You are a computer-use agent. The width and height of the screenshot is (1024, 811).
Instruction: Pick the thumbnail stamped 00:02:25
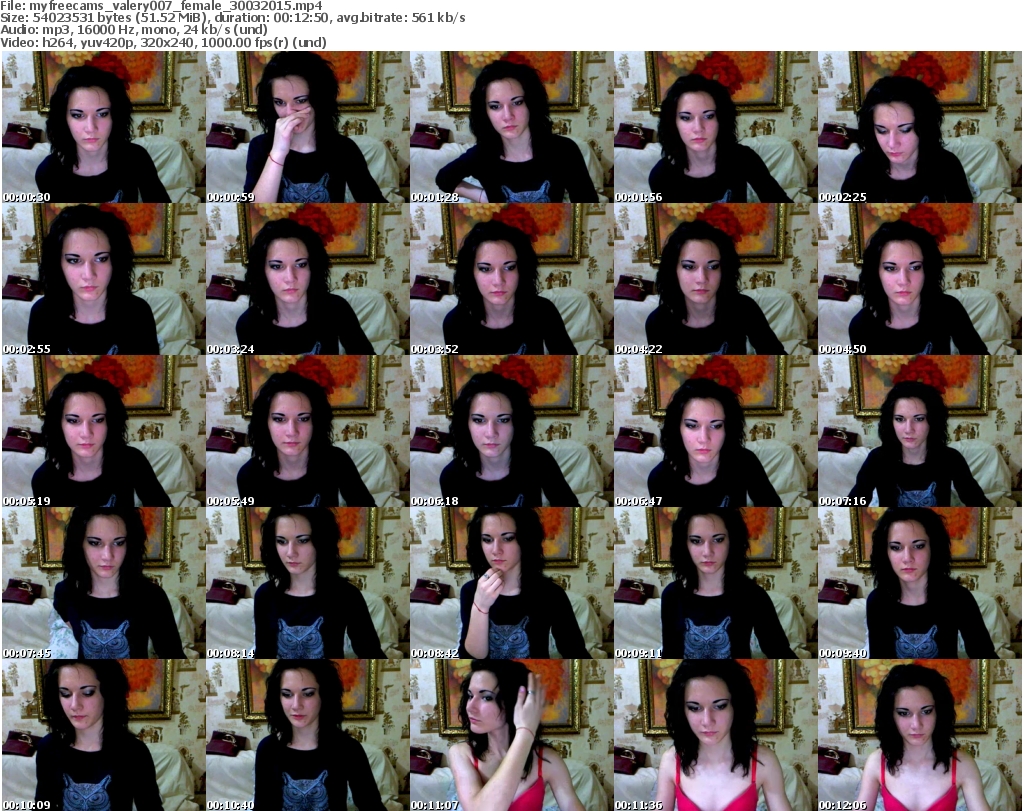pyautogui.click(x=920, y=127)
